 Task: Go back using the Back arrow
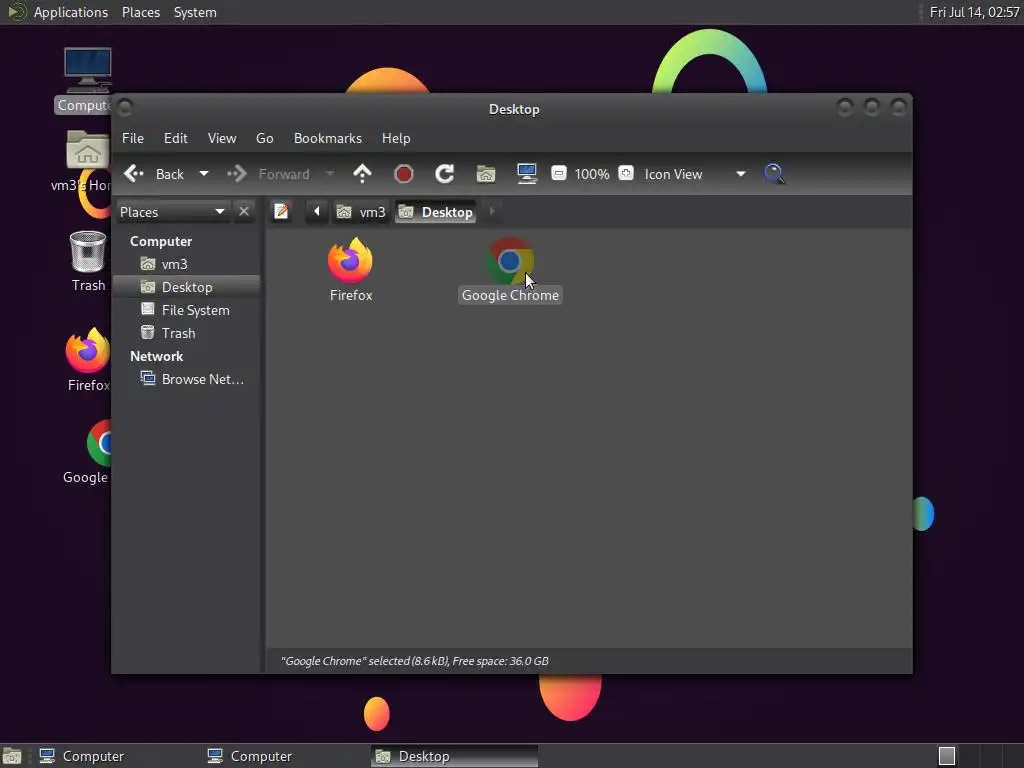[x=154, y=174]
